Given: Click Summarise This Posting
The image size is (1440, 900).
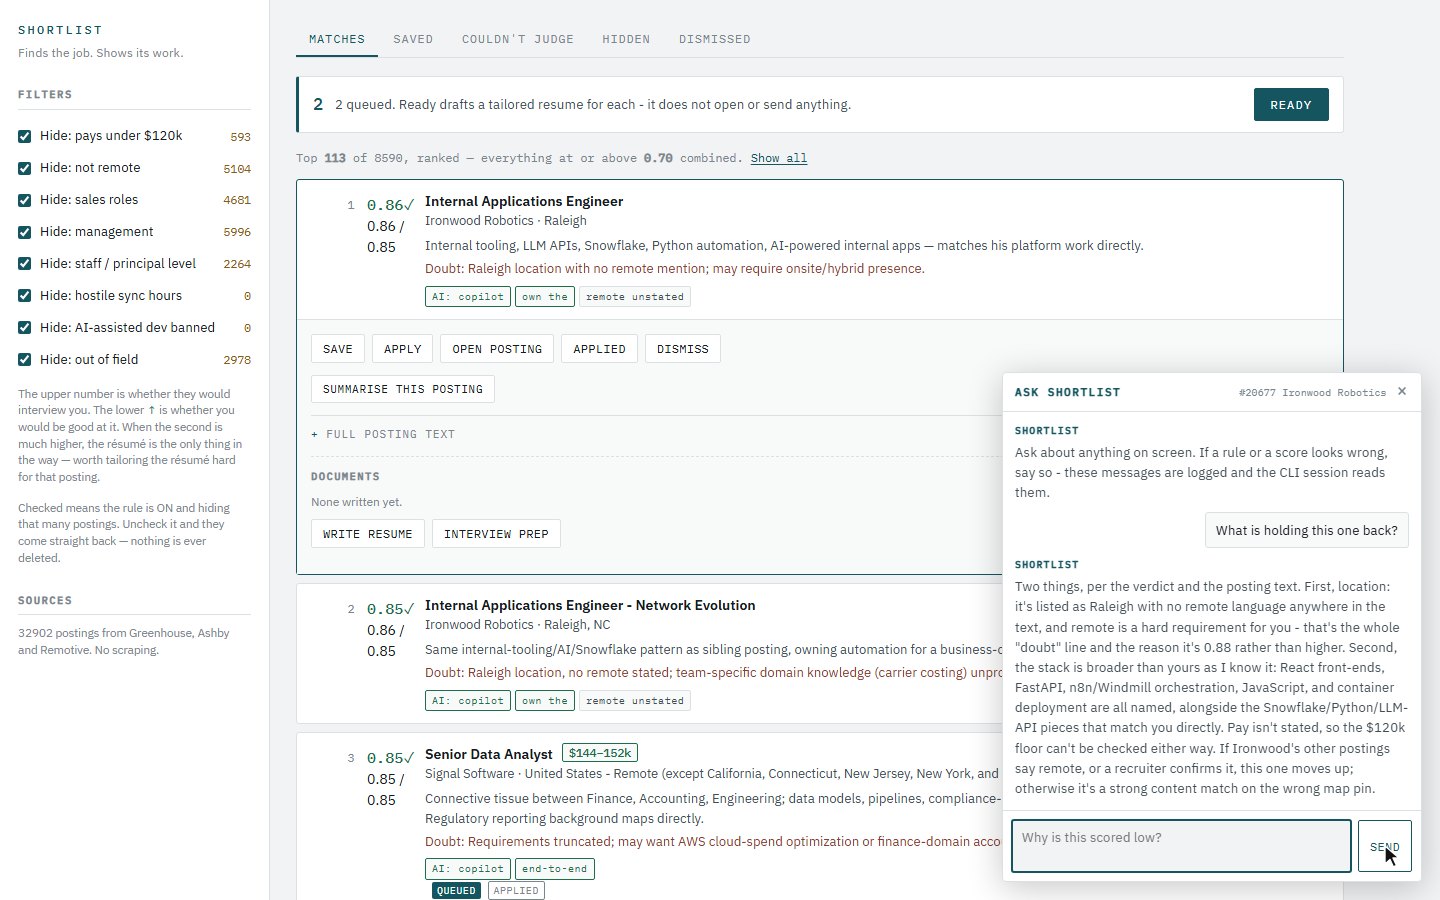Looking at the screenshot, I should (x=403, y=389).
